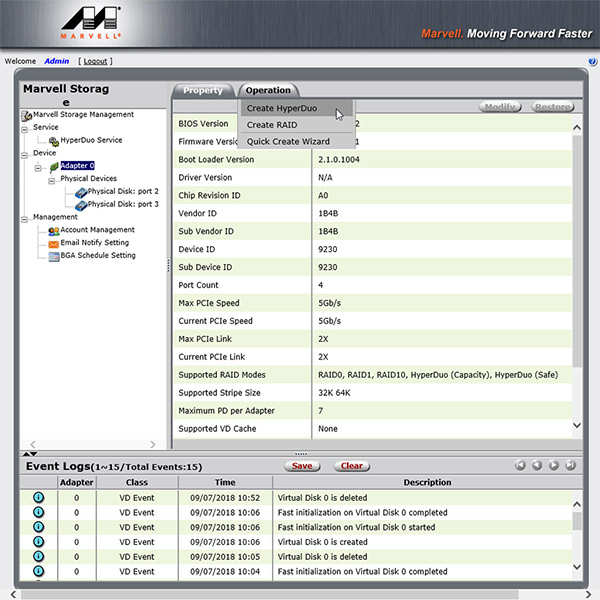Collapse the Management tree node
The width and height of the screenshot is (600, 600).
(25, 217)
